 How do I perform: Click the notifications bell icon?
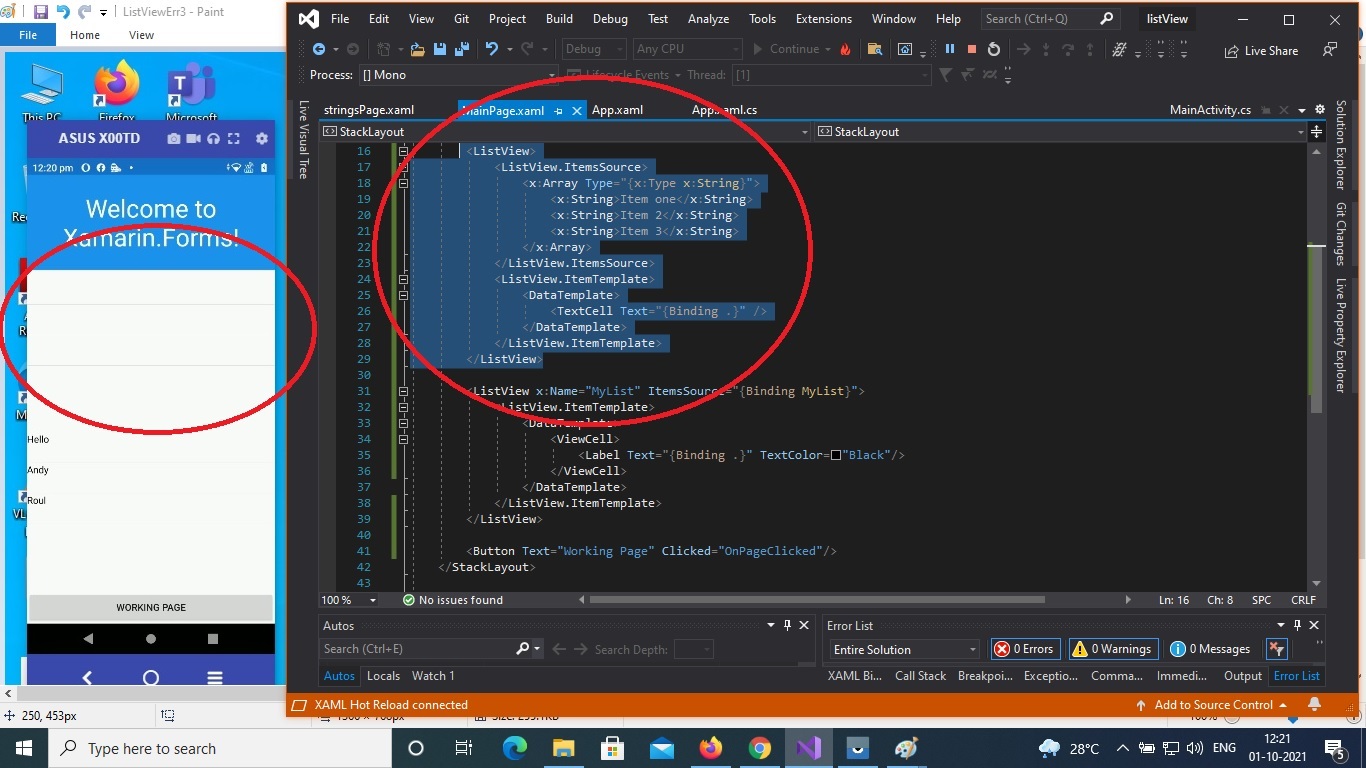pos(1315,705)
